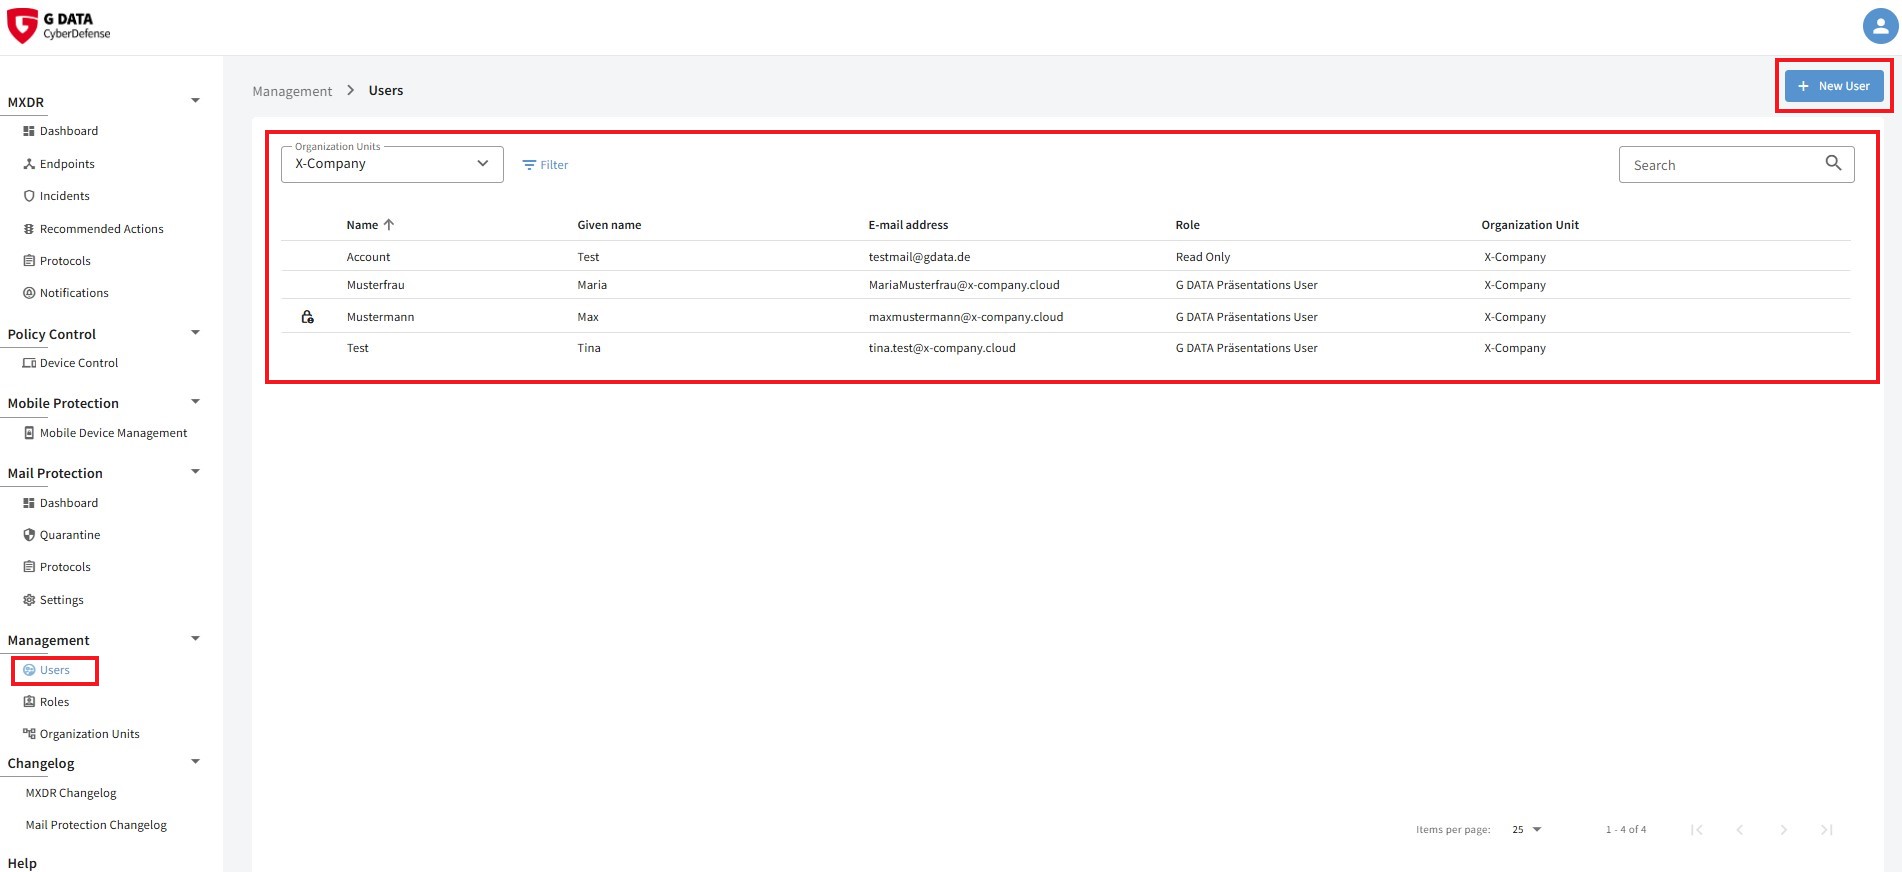The image size is (1902, 872).
Task: Click the Name column sort arrow
Action: (x=389, y=225)
